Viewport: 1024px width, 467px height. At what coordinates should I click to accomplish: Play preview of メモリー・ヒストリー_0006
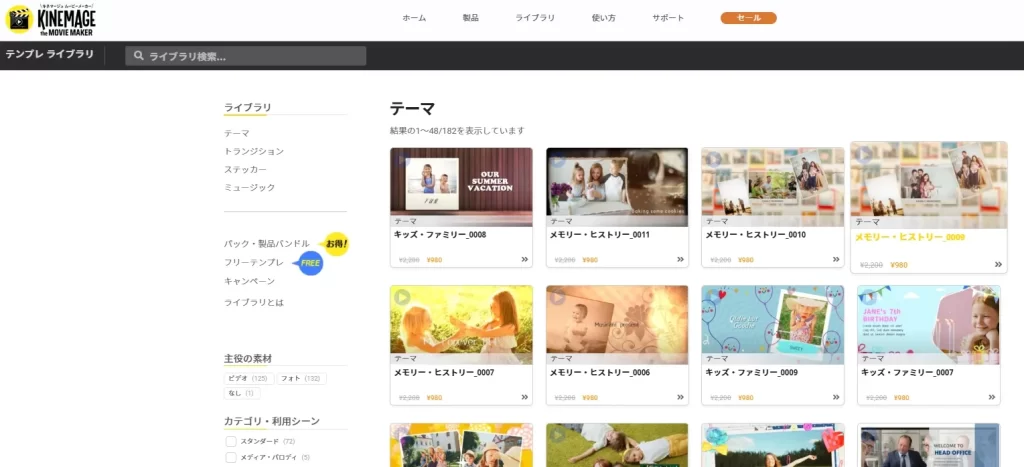click(x=558, y=298)
